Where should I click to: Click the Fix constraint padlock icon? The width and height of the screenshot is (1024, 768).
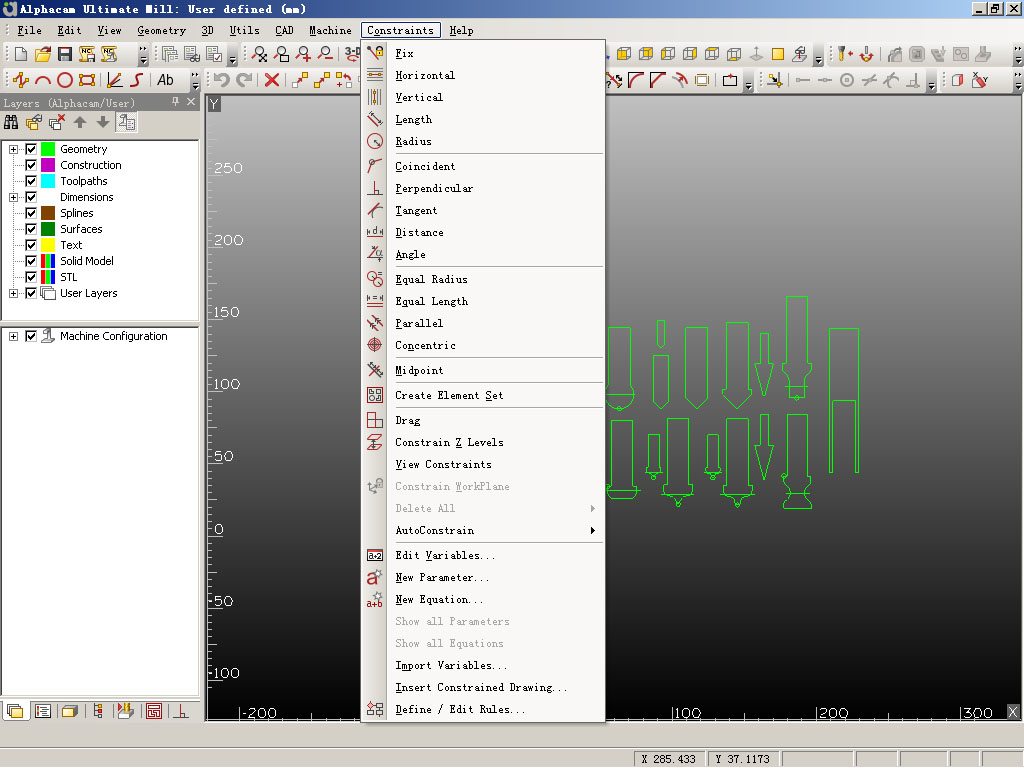(375, 53)
